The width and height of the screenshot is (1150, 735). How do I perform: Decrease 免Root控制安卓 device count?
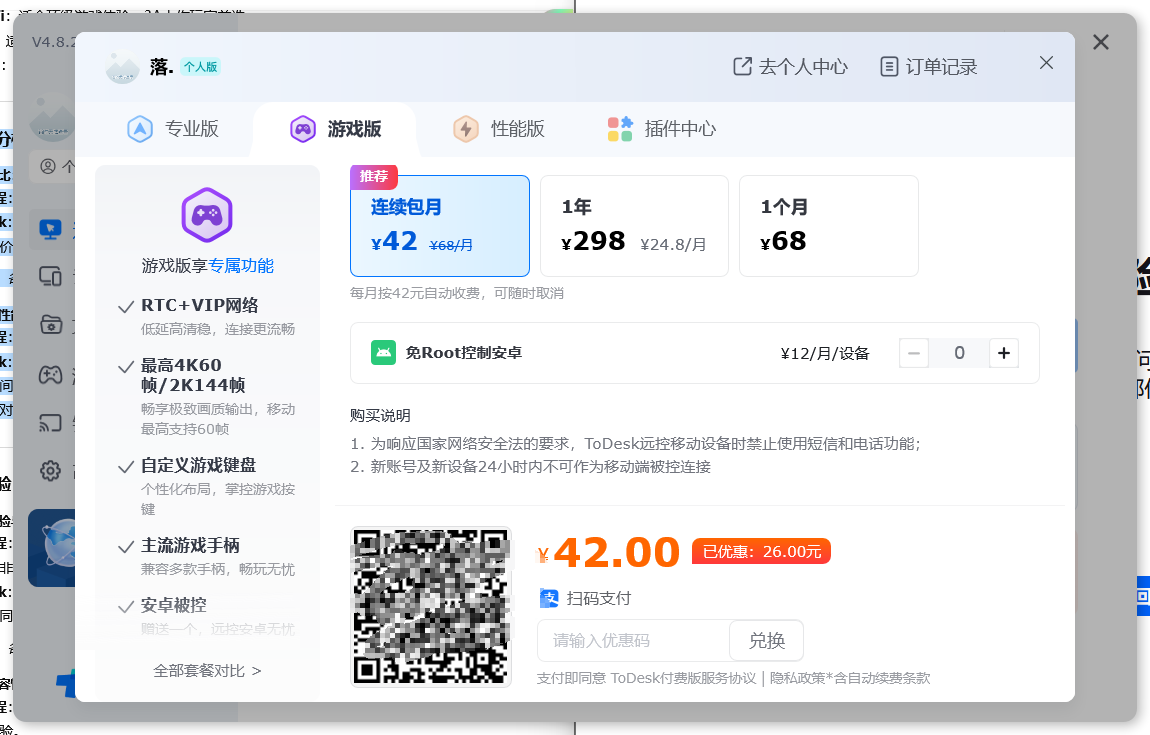[x=914, y=353]
